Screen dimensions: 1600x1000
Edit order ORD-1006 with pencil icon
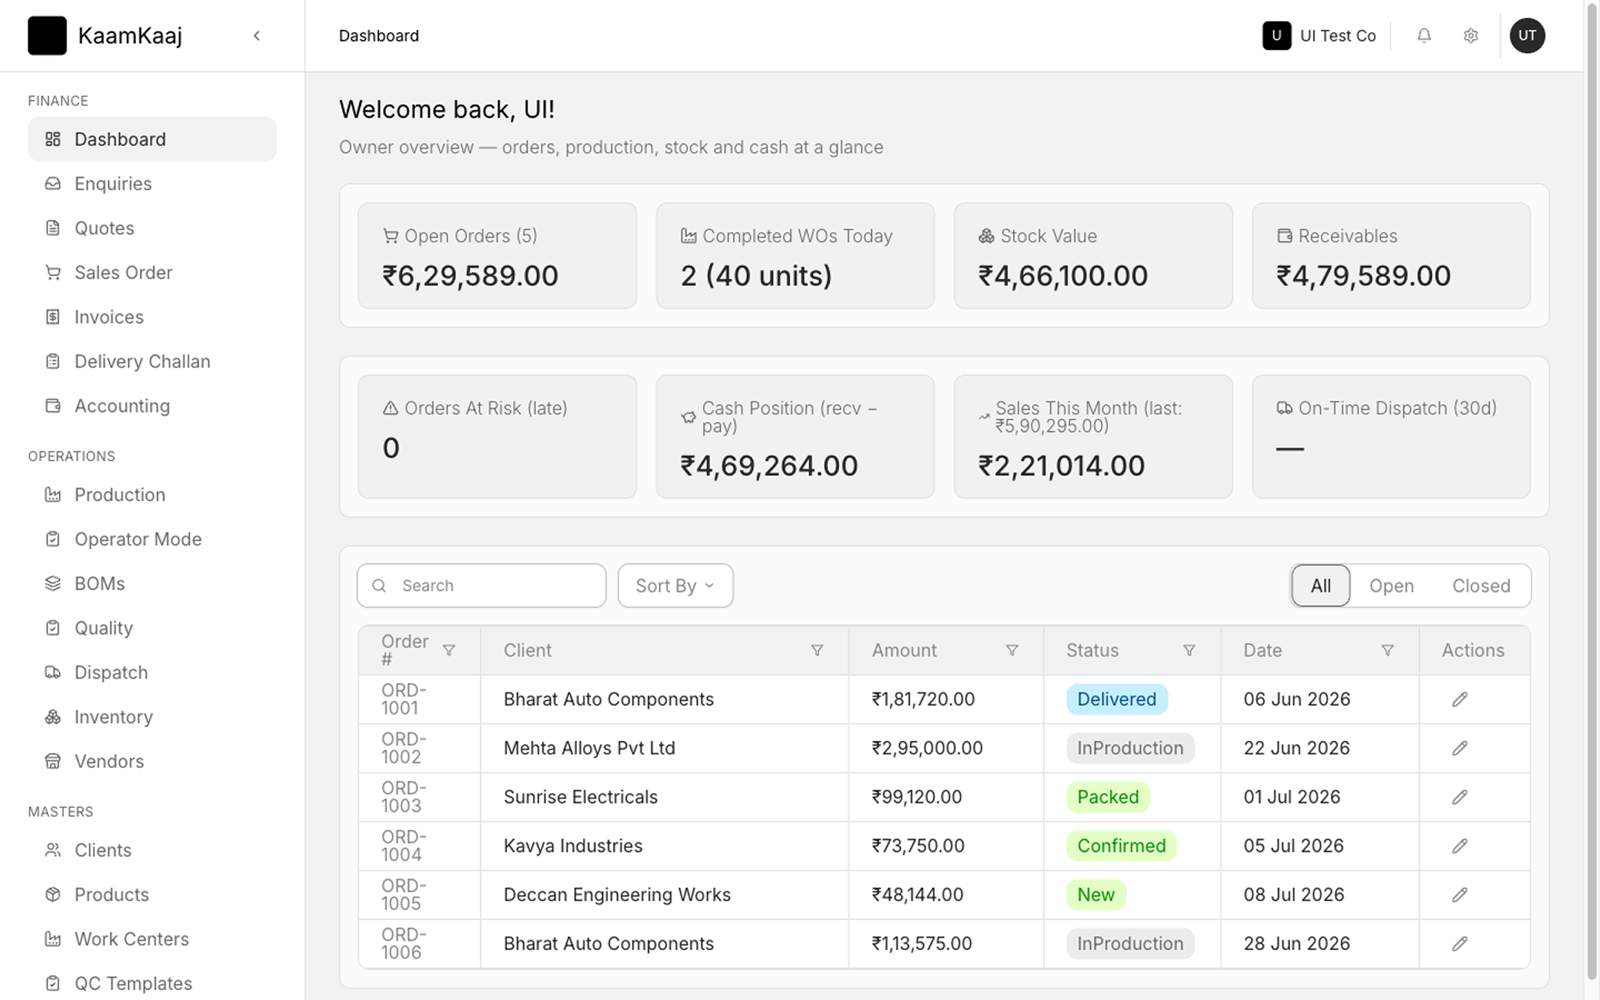[x=1460, y=944]
